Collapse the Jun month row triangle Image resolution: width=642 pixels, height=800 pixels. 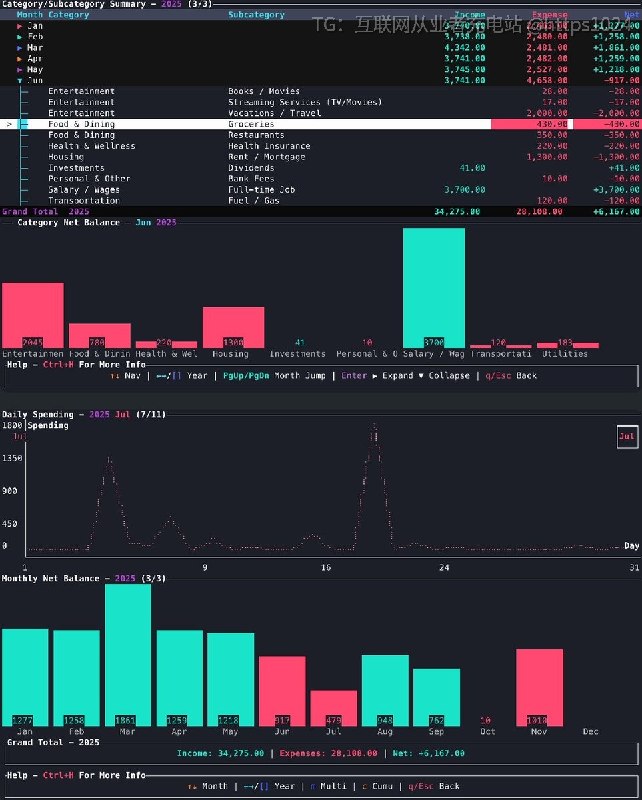(x=20, y=81)
